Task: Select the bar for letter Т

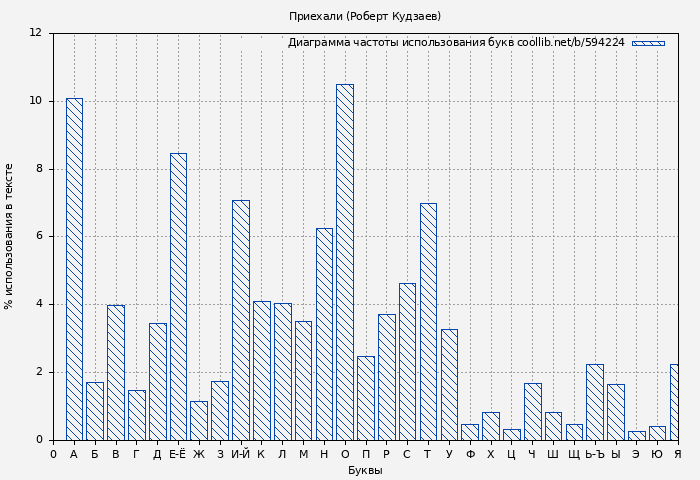Action: click(428, 321)
